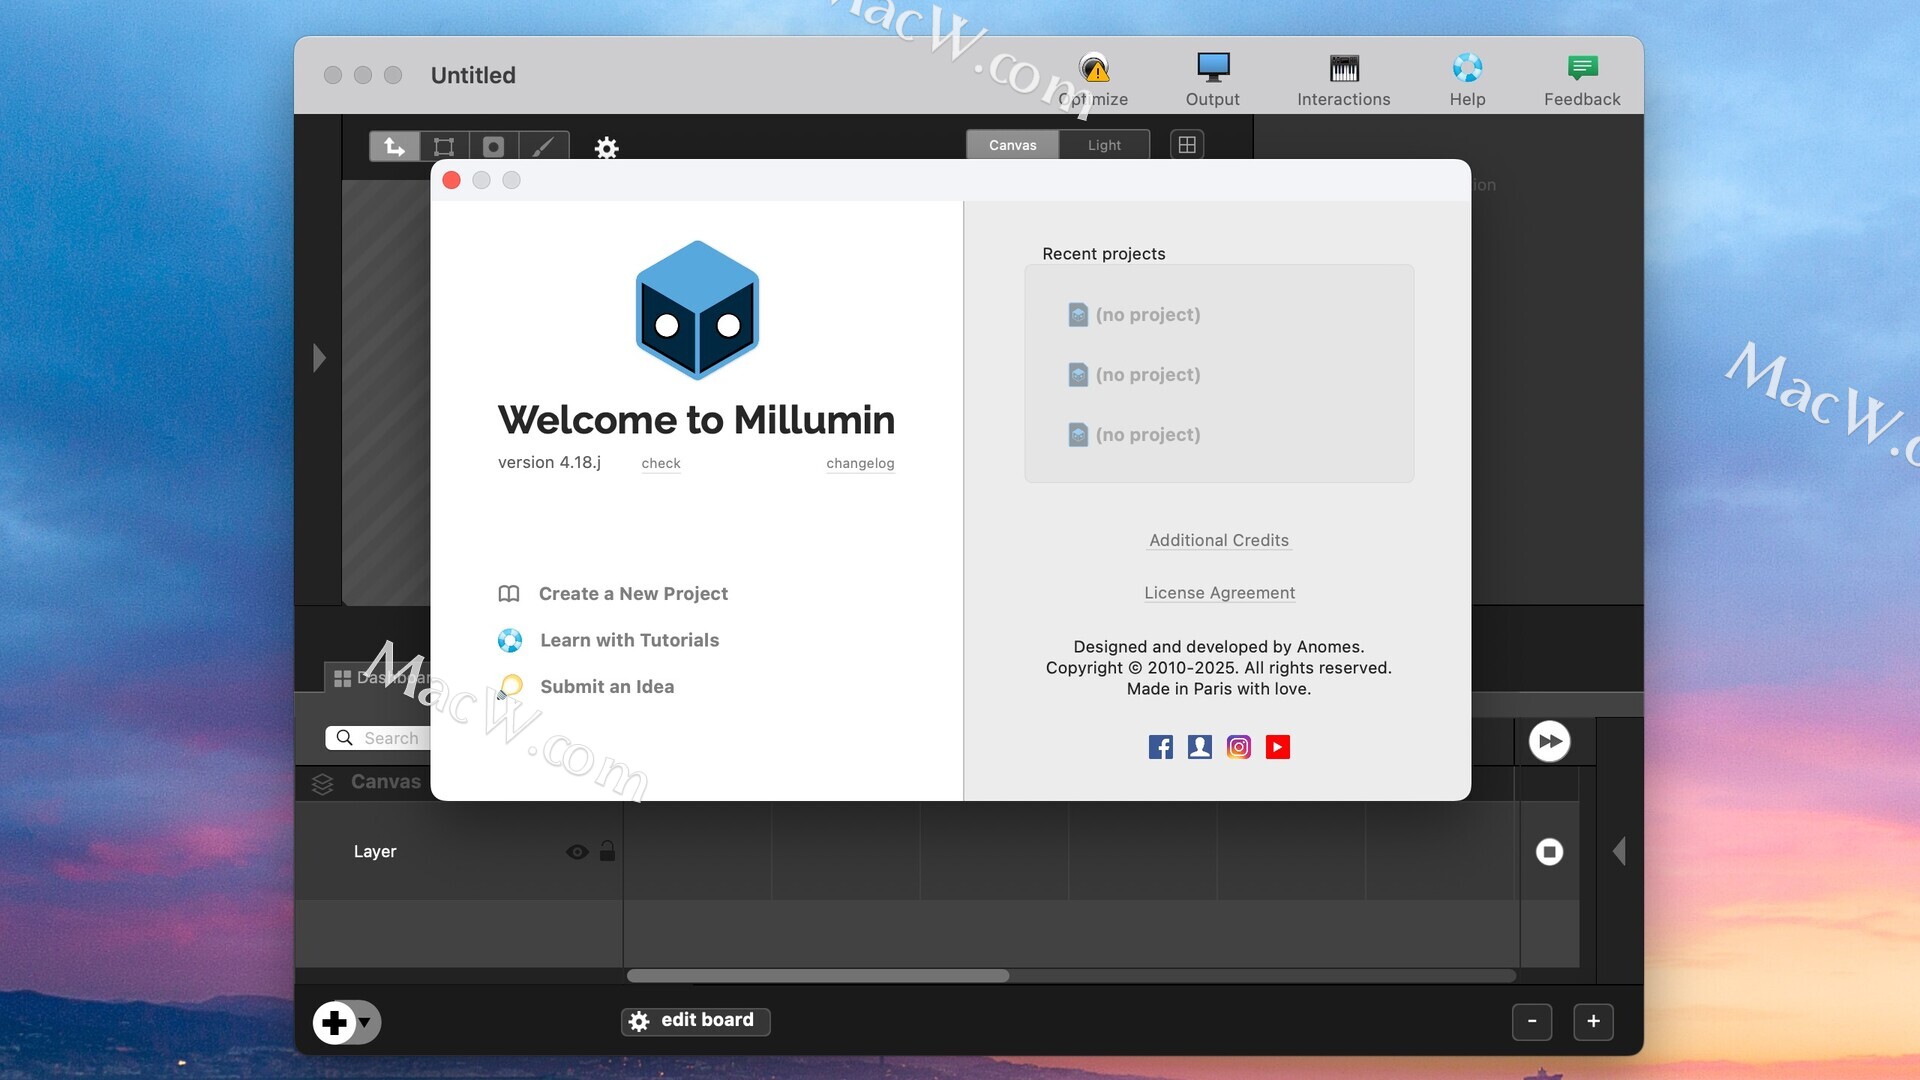The width and height of the screenshot is (1920, 1080).
Task: Click Create a New Project
Action: coord(633,593)
